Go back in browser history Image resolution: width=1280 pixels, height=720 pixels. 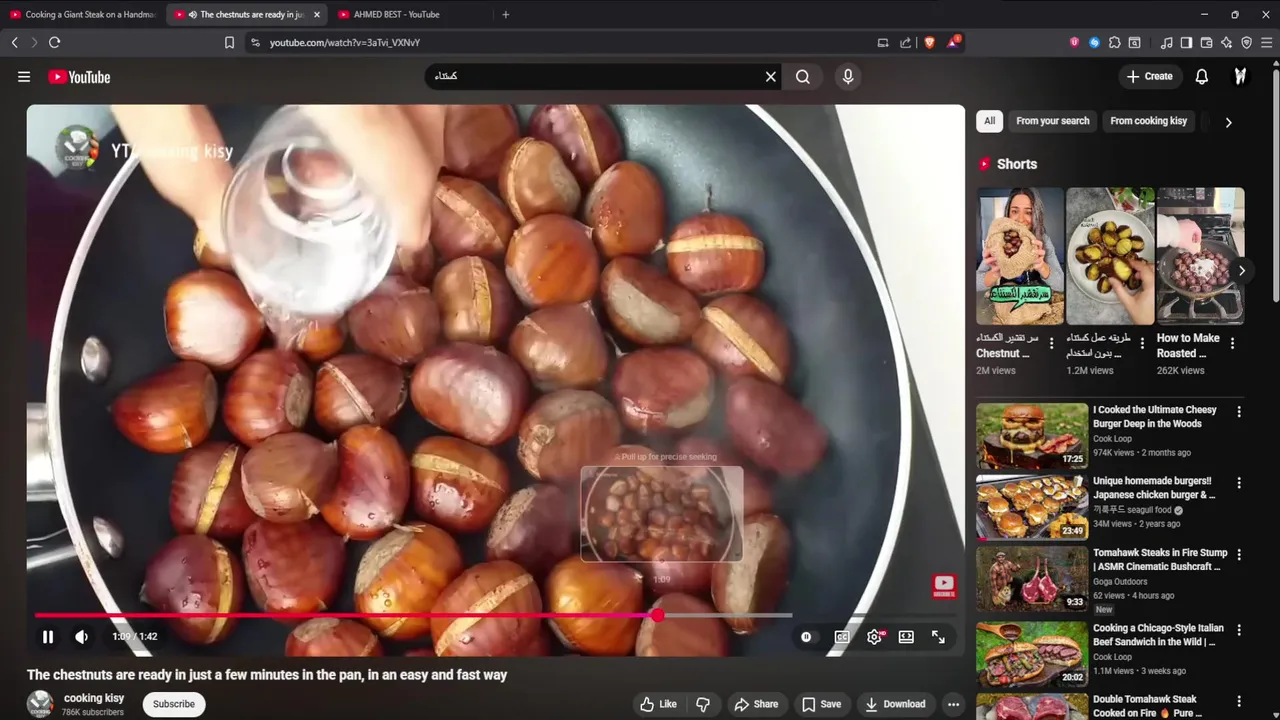(x=14, y=43)
